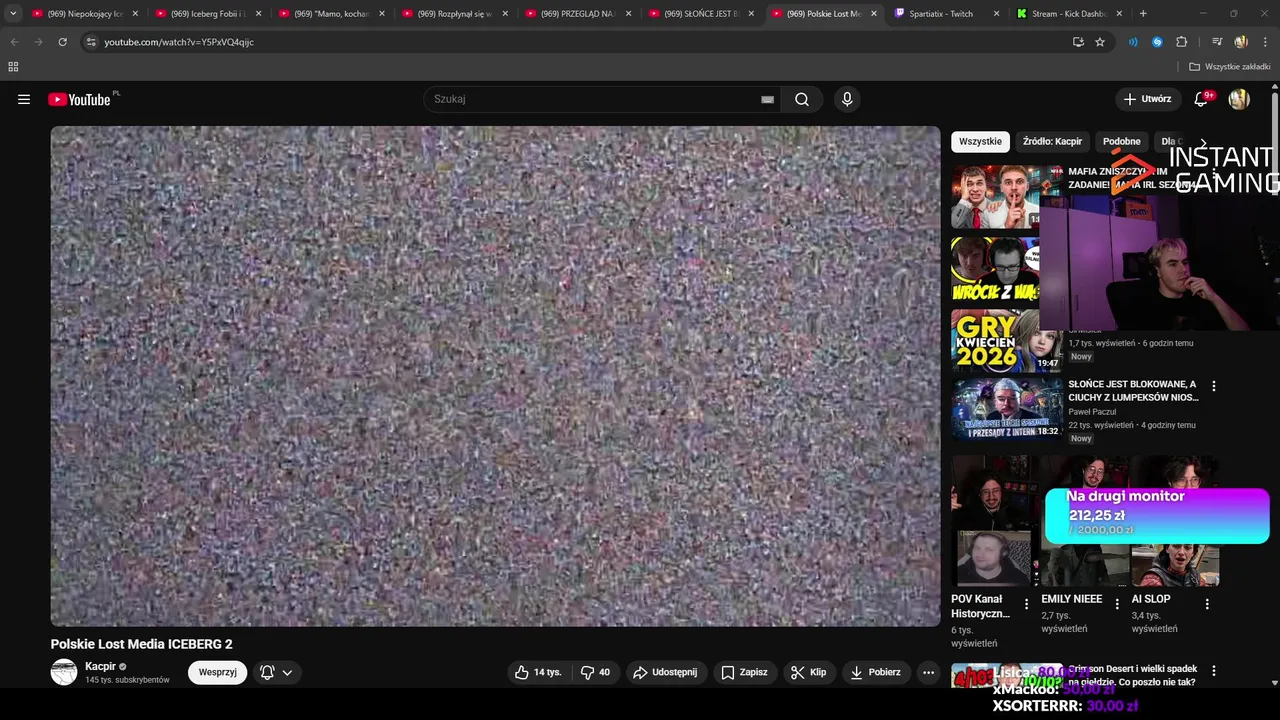The height and width of the screenshot is (720, 1280).
Task: Select the Podobne filter chip
Action: pyautogui.click(x=1121, y=141)
